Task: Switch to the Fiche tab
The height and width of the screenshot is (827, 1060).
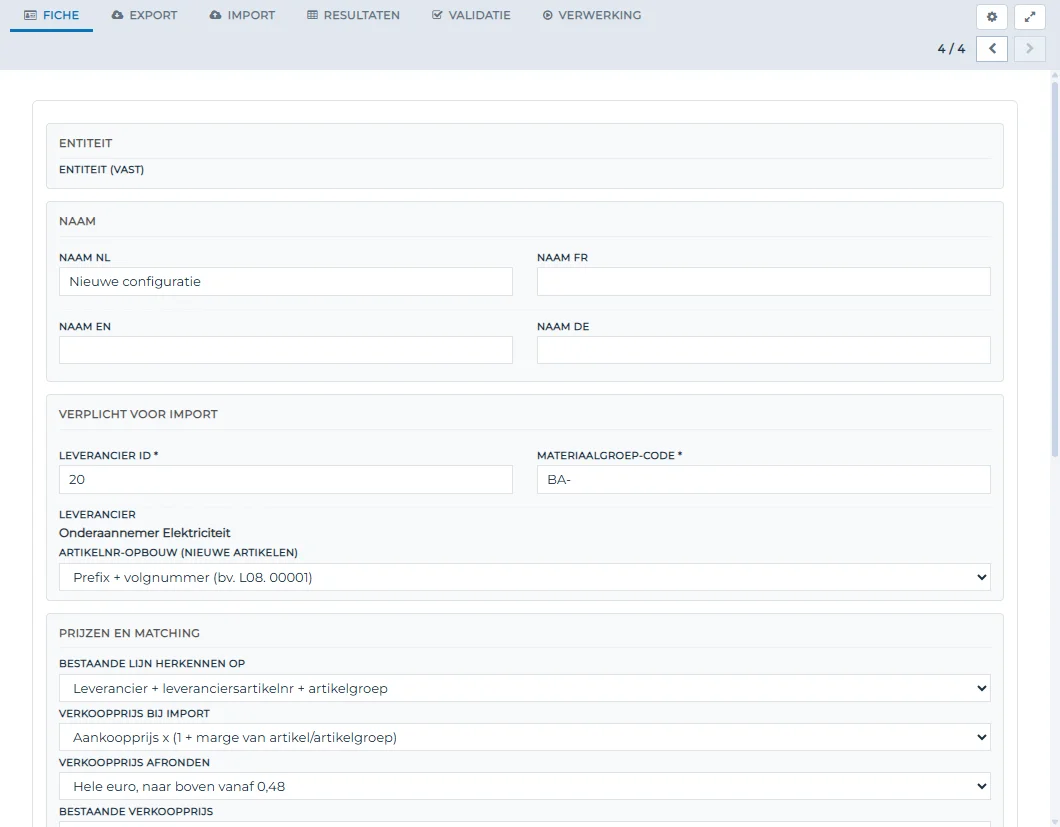Action: [x=51, y=16]
